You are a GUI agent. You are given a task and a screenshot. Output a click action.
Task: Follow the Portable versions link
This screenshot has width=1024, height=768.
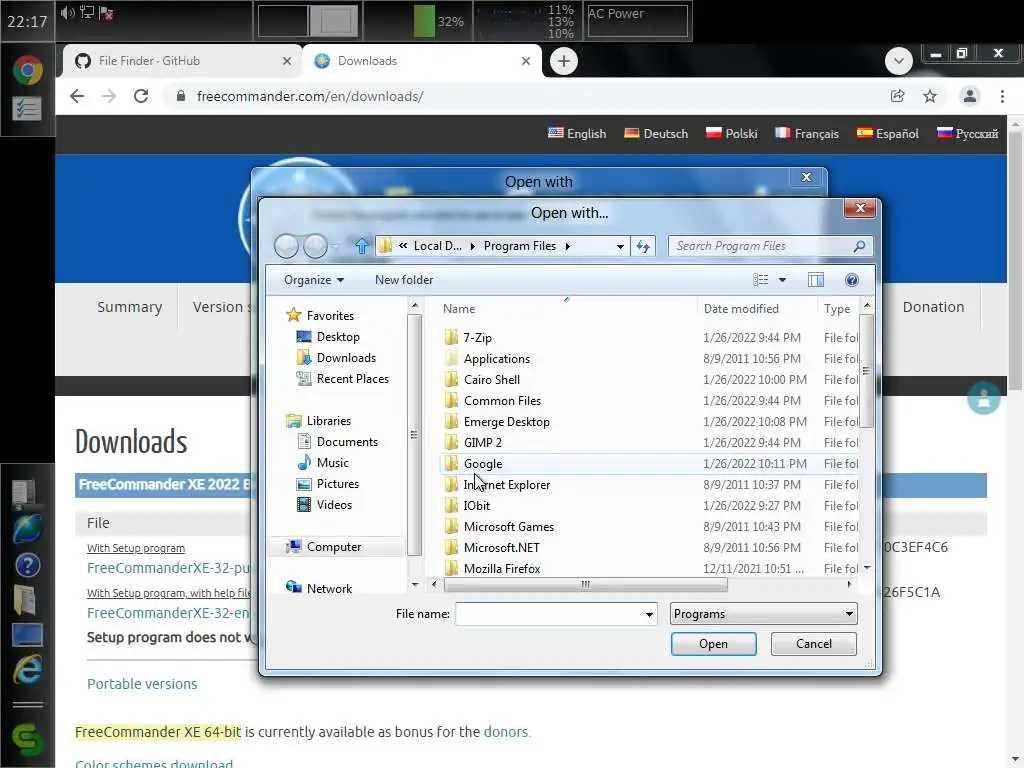tap(142, 684)
